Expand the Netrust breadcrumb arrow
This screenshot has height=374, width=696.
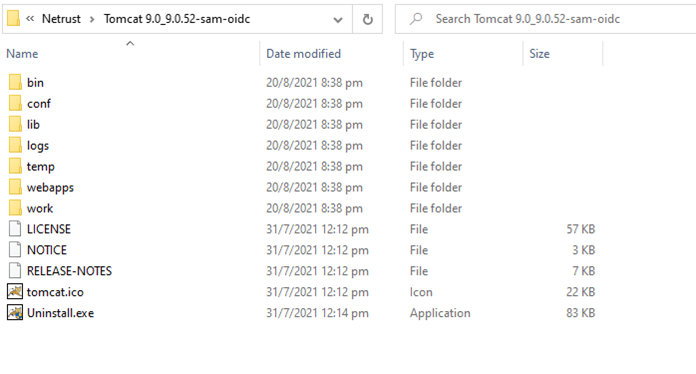[x=92, y=19]
